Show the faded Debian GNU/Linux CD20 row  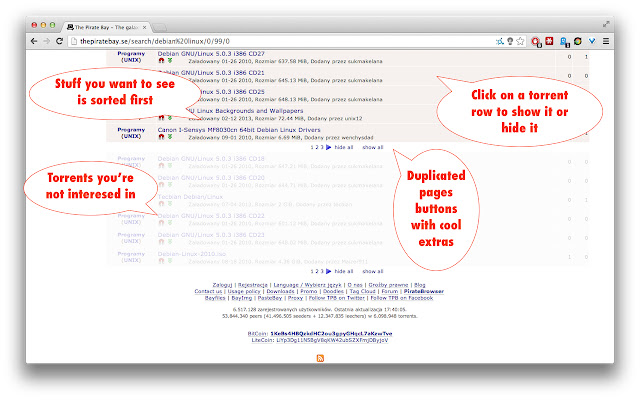[347, 181]
